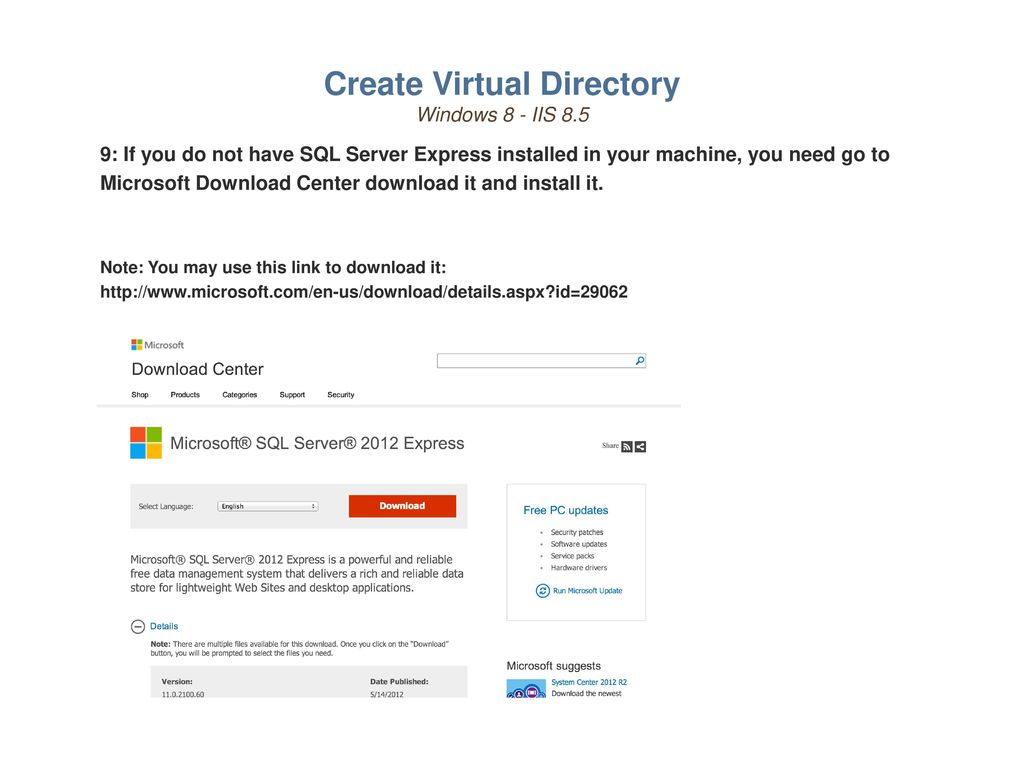Image resolution: width=1024 pixels, height=768 pixels.
Task: Click the search magnifier icon
Action: click(x=639, y=360)
